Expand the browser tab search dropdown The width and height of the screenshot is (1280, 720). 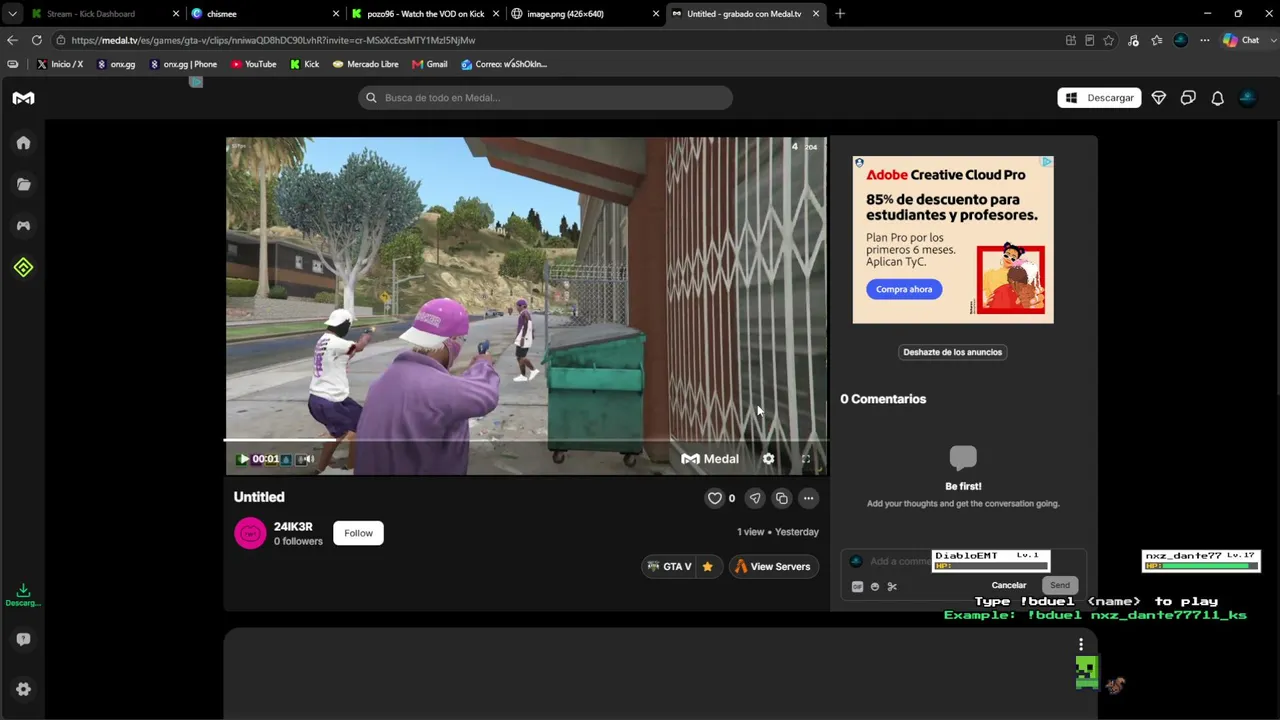point(12,14)
